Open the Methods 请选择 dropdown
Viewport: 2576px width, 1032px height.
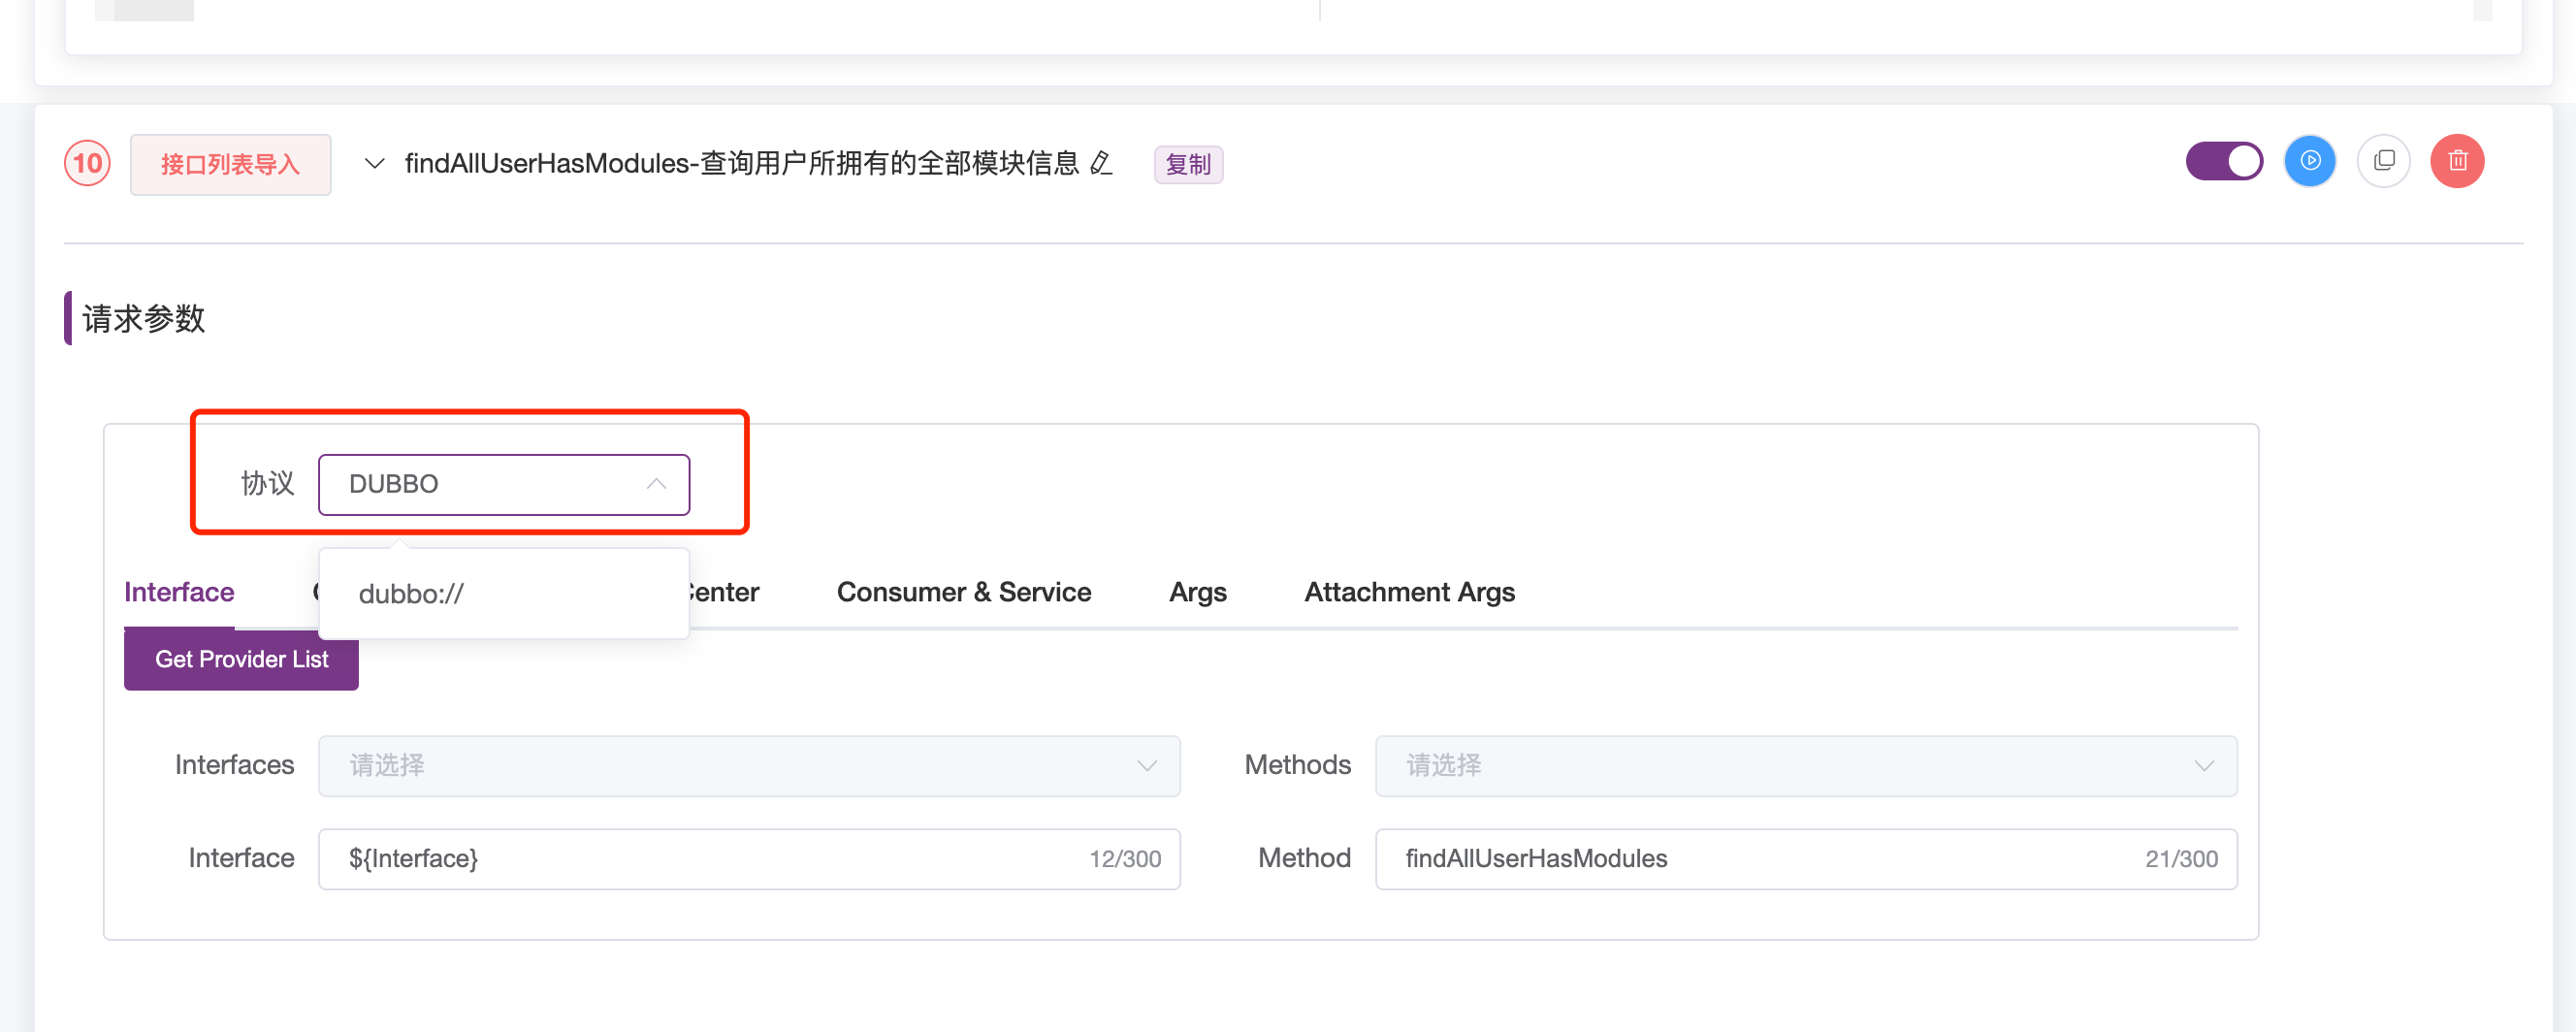tap(1806, 765)
